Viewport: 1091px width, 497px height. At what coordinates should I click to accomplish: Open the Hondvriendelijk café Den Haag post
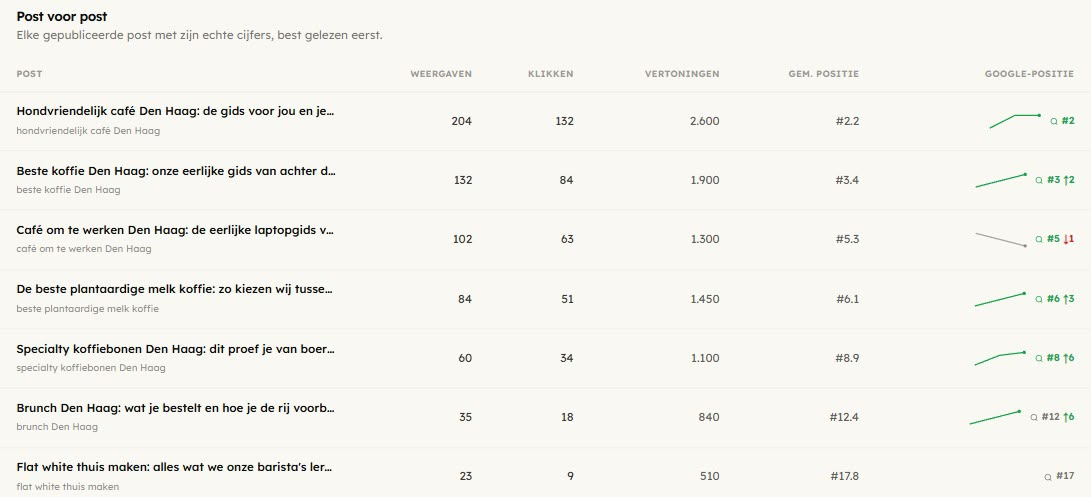pos(175,111)
